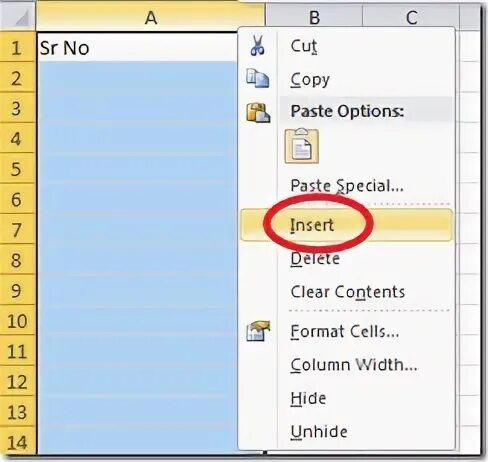This screenshot has height=462, width=488.
Task: Select Clear Contents menu entry
Action: pos(346,292)
